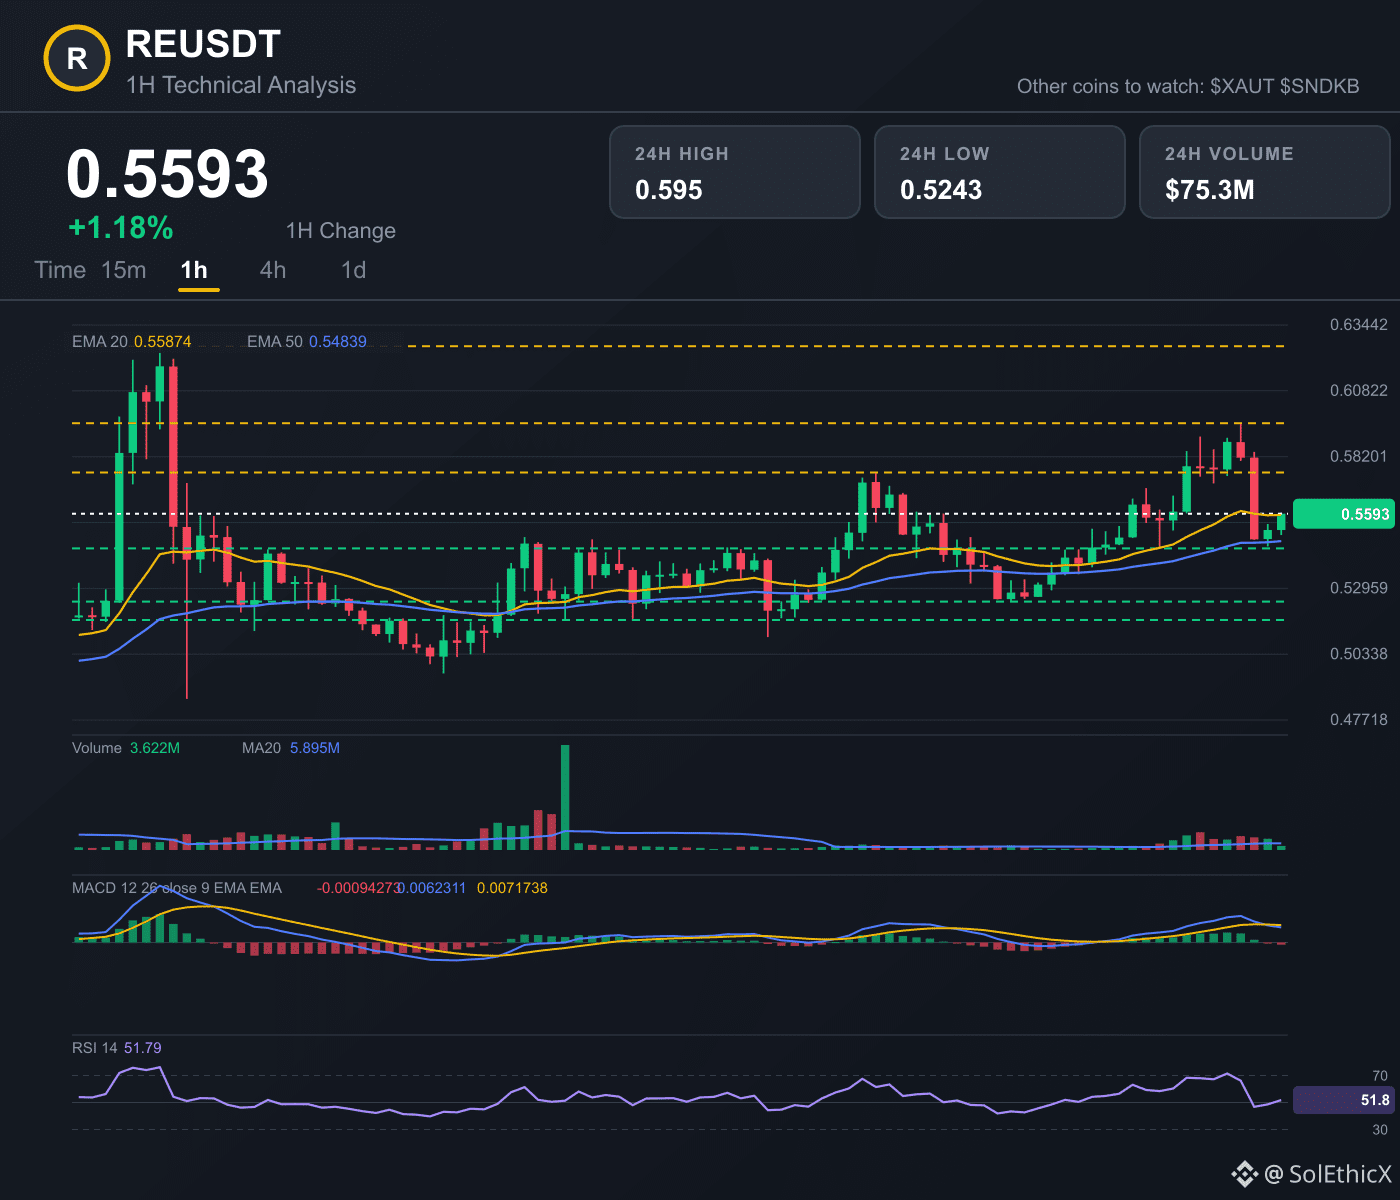Click the 1H Change label
The height and width of the screenshot is (1200, 1400).
[x=341, y=231]
